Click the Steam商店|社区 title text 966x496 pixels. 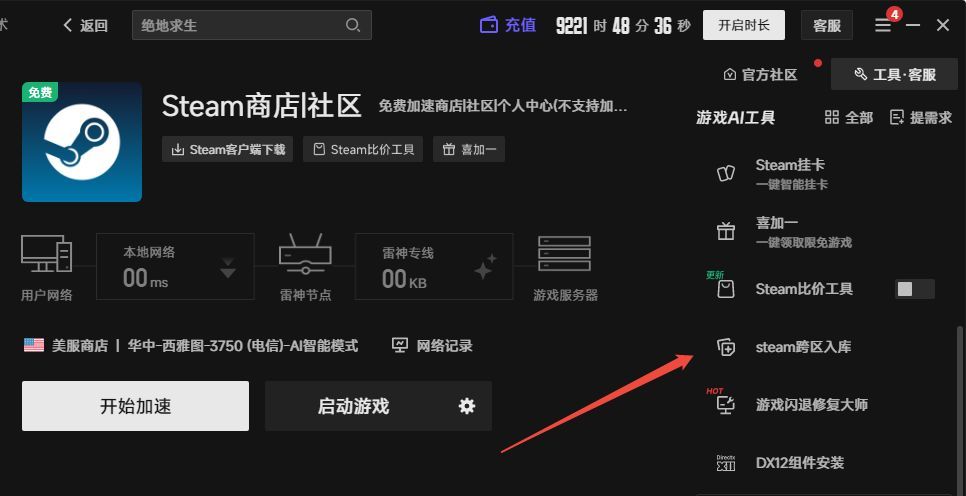point(262,106)
